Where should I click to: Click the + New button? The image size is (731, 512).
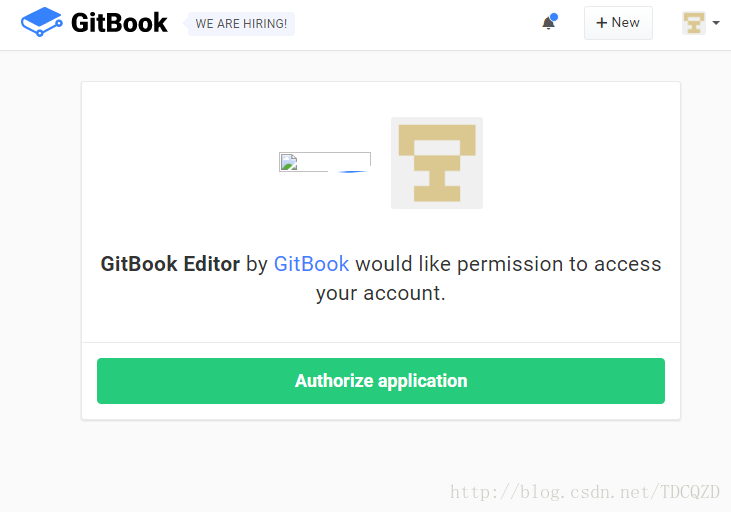618,23
